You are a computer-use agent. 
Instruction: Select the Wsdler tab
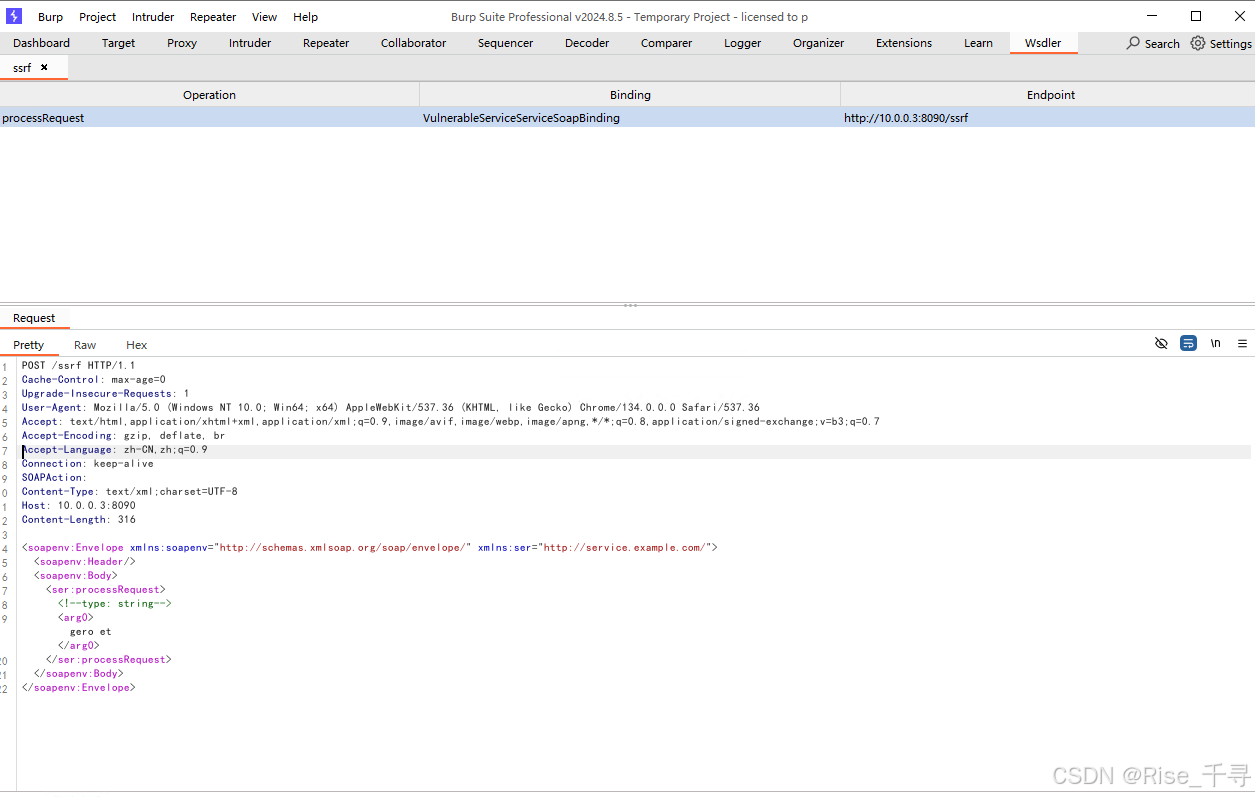pos(1043,43)
